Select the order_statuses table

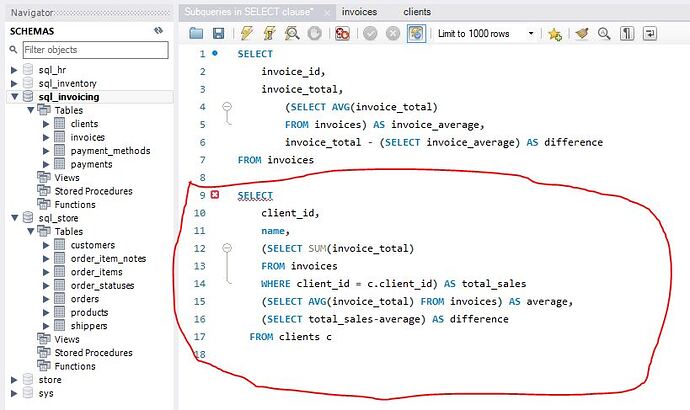coord(102,286)
